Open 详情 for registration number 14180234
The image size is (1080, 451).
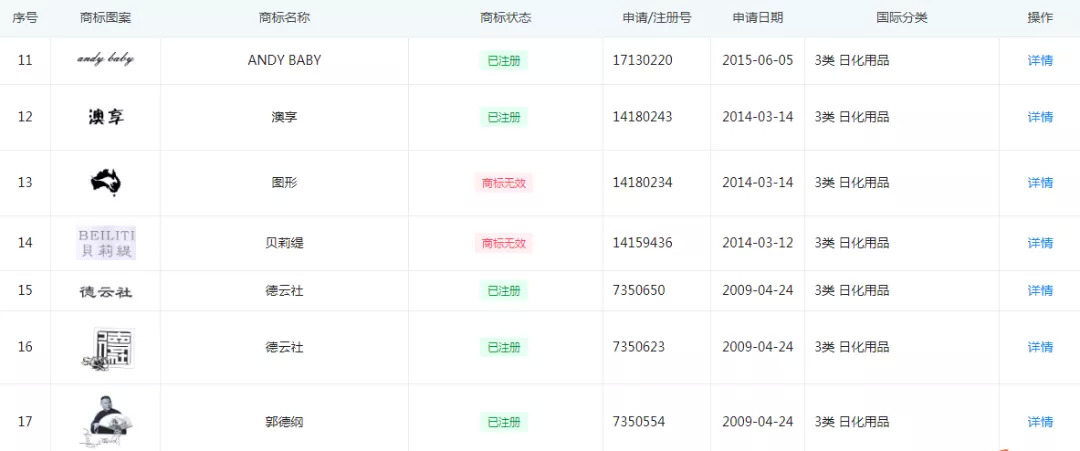click(1040, 182)
